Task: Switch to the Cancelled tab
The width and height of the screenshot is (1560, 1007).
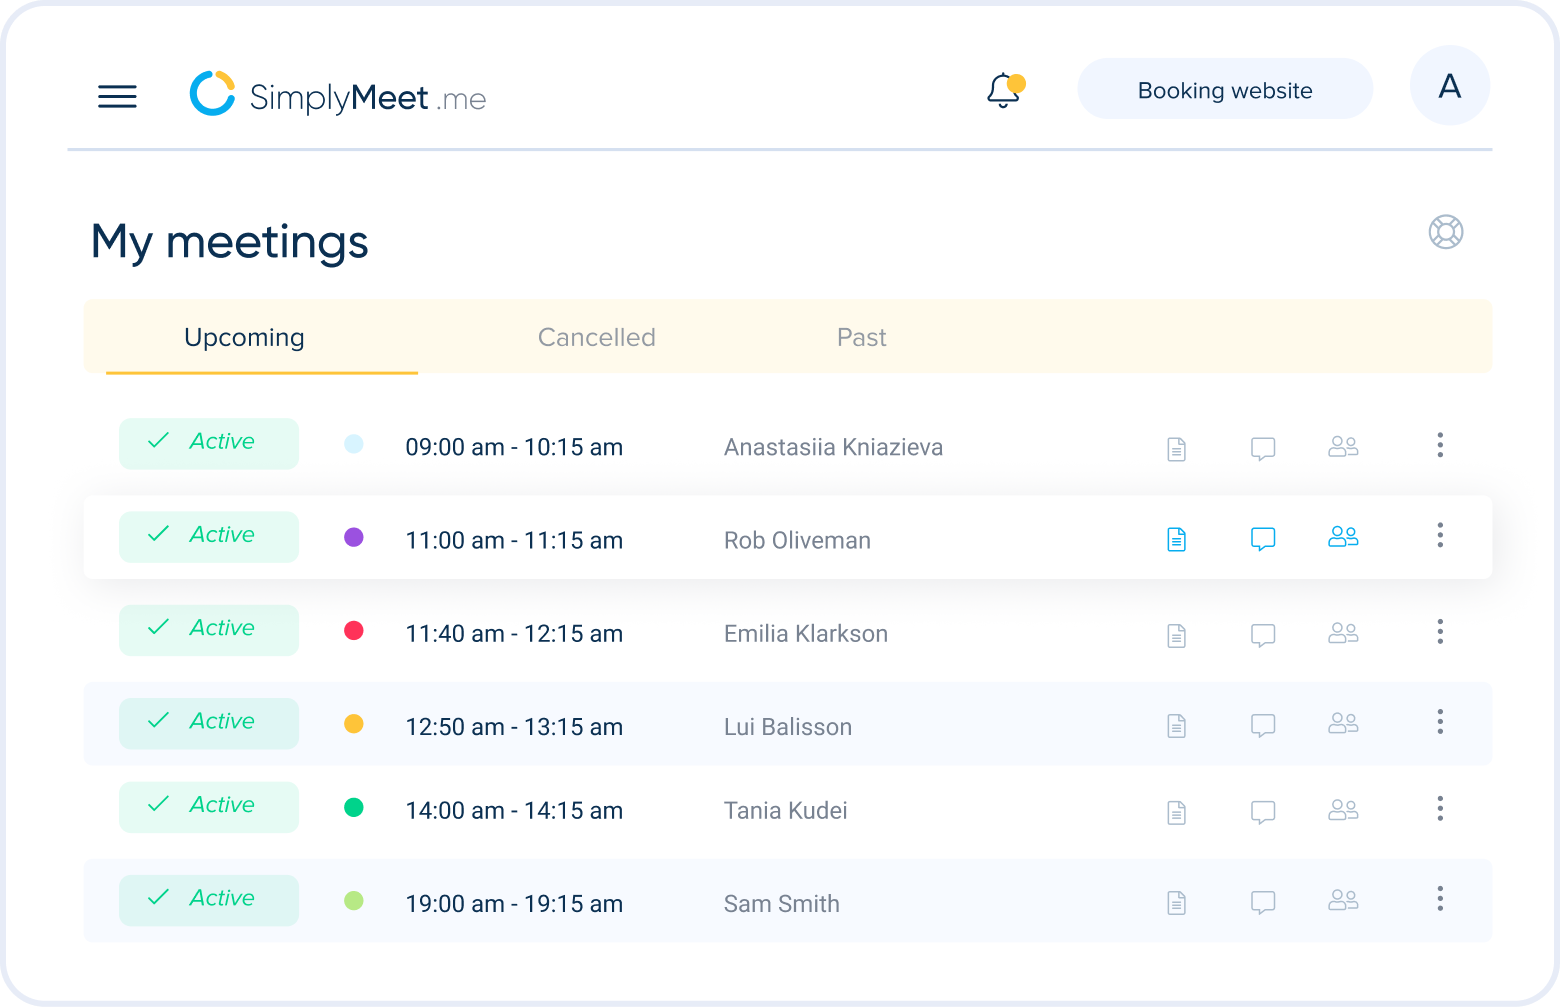Action: click(596, 337)
